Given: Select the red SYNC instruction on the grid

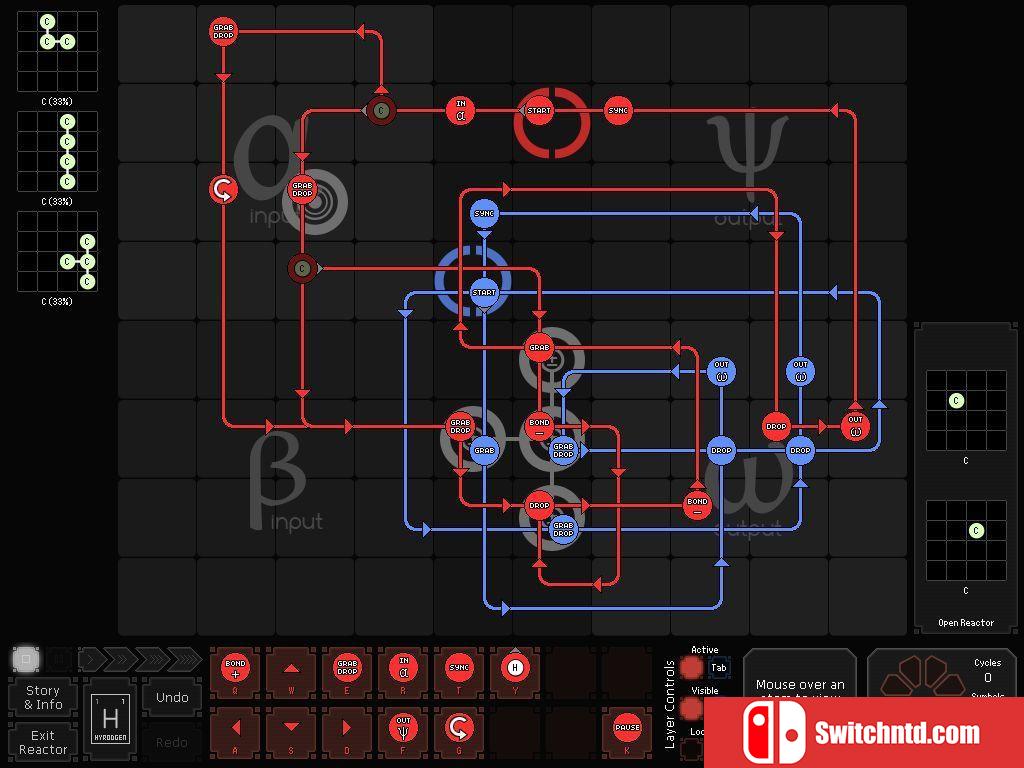Looking at the screenshot, I should pos(618,110).
